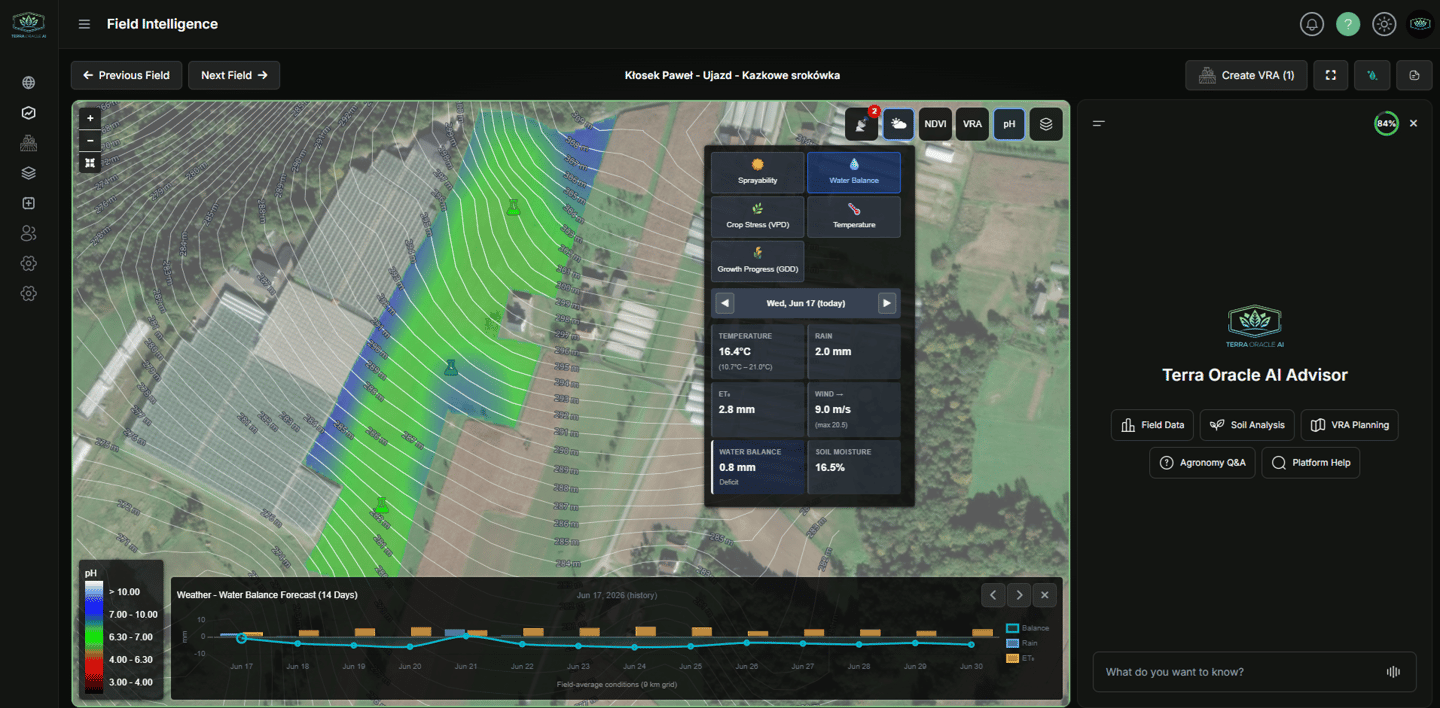Select the Temperature weather mode
The height and width of the screenshot is (708, 1440).
coord(854,217)
